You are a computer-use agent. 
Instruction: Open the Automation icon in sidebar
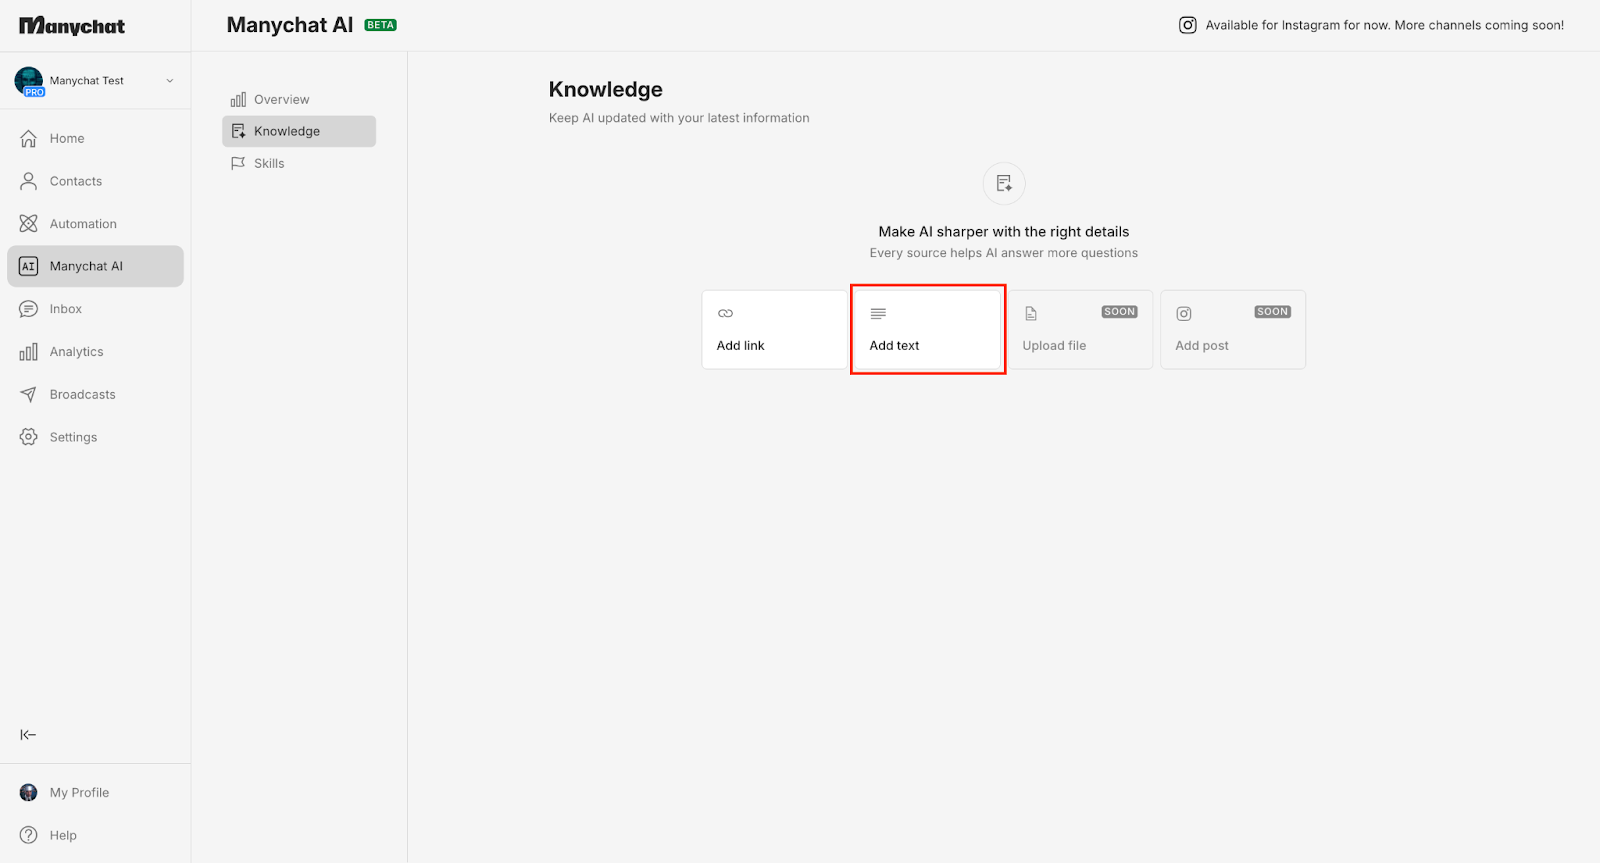click(x=29, y=224)
